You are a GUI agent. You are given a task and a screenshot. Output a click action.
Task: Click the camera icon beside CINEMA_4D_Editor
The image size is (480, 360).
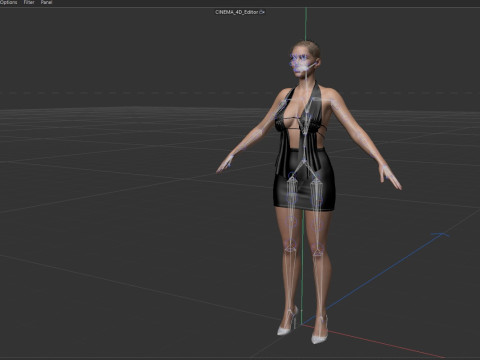(262, 12)
